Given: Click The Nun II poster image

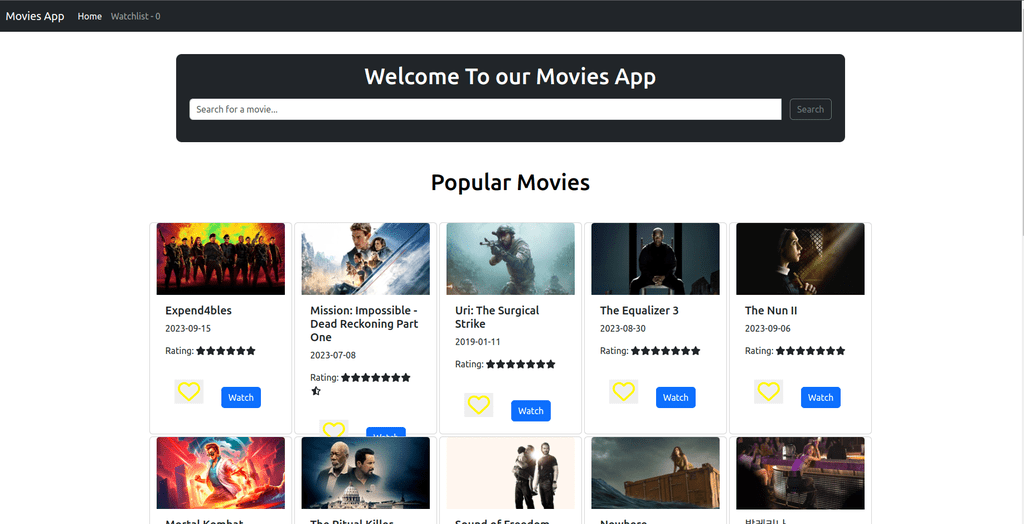Looking at the screenshot, I should [801, 259].
